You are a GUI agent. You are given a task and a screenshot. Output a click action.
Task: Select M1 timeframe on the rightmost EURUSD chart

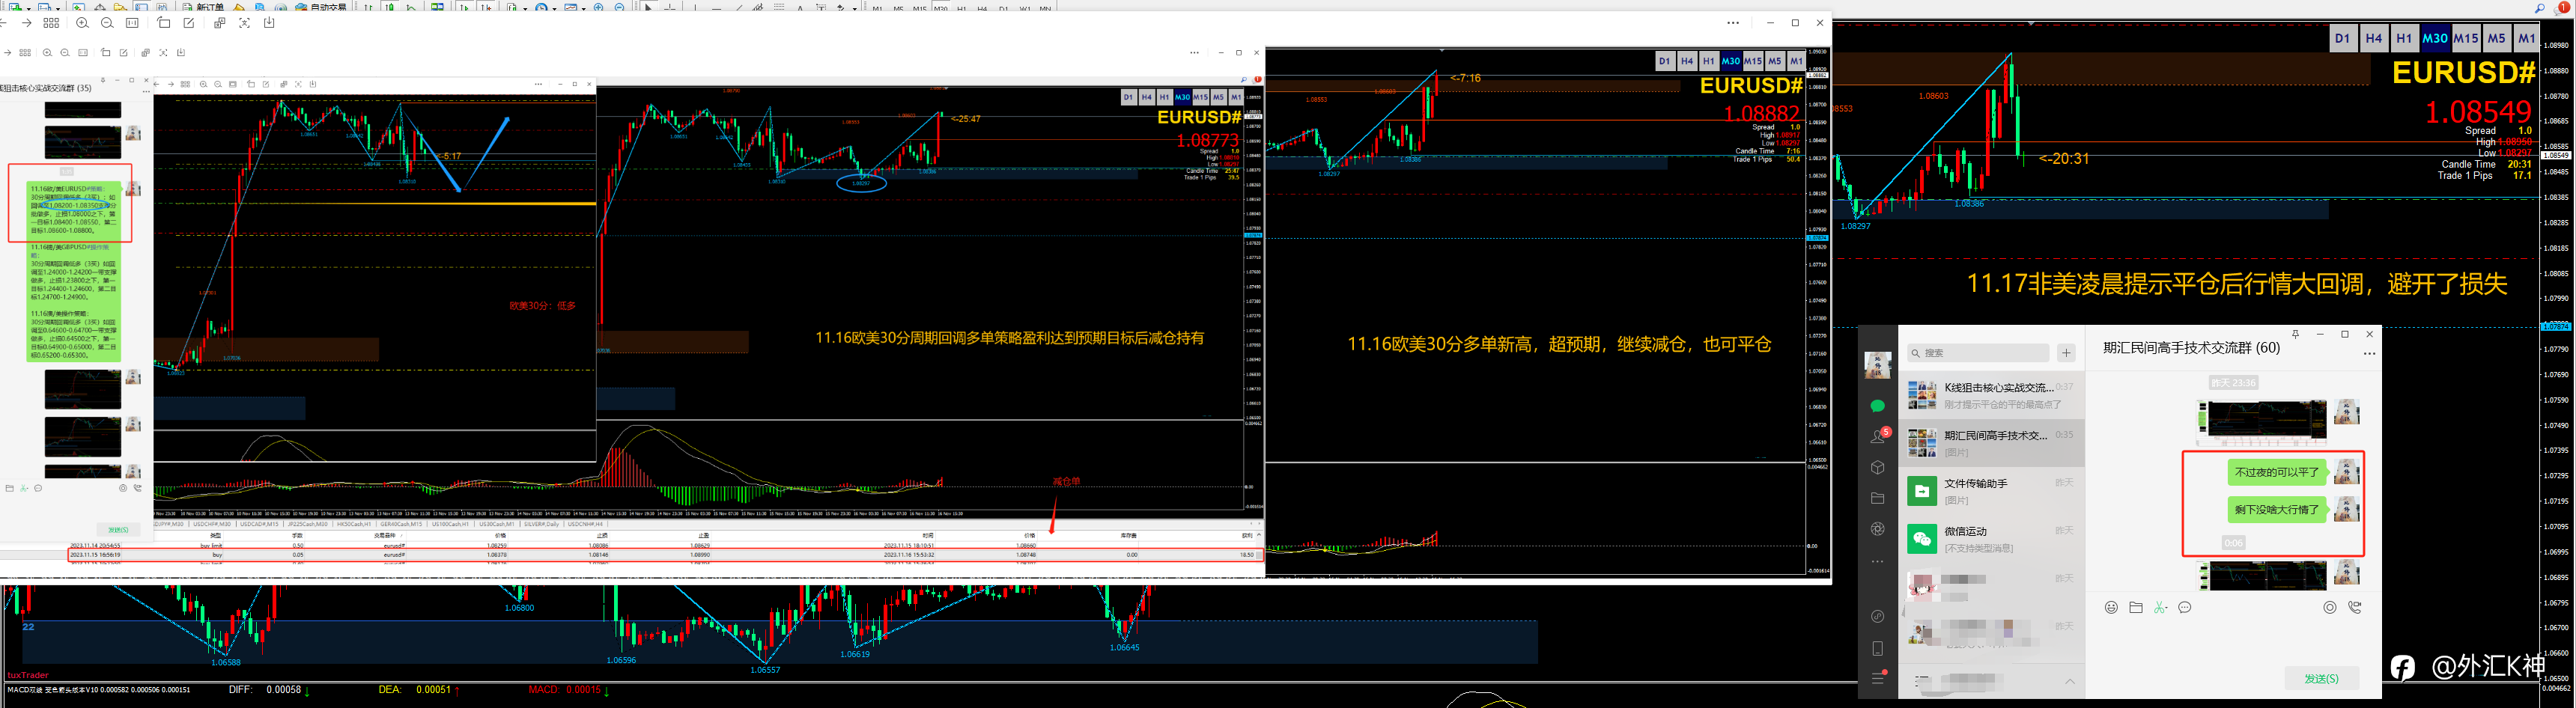(x=2526, y=39)
